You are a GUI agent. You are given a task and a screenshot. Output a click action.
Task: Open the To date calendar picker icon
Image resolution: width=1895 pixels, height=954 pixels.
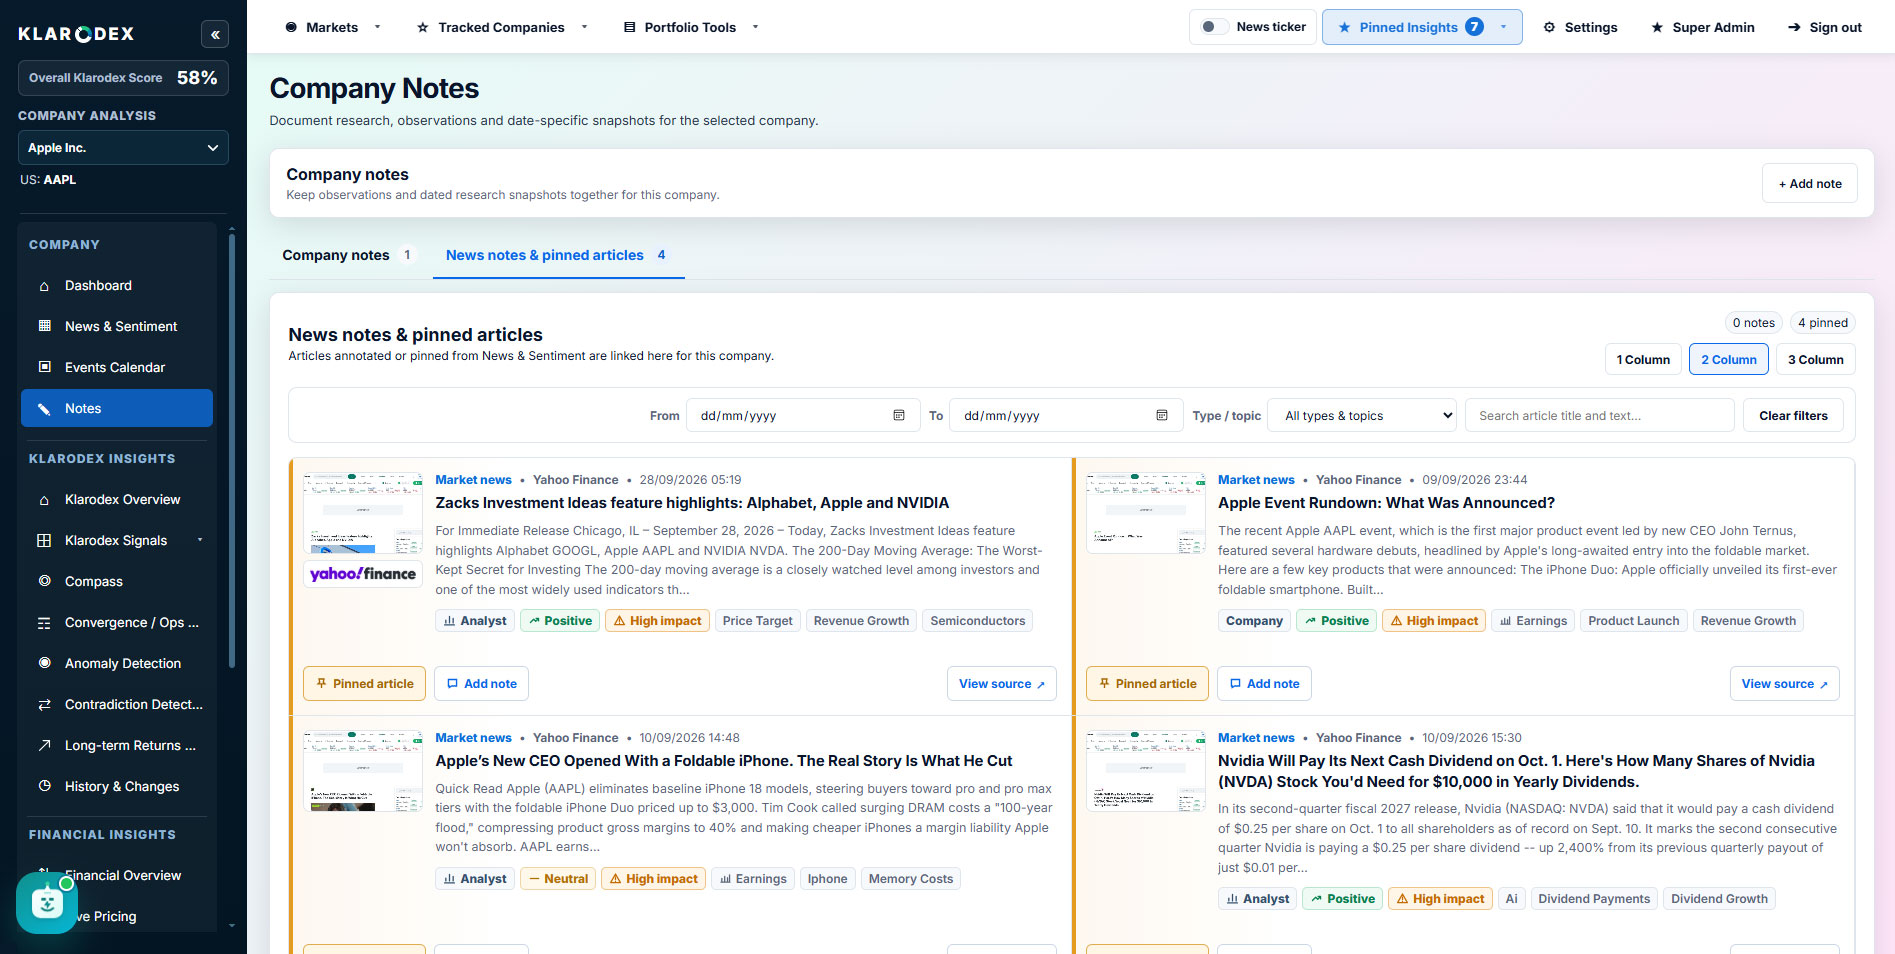pos(1162,415)
